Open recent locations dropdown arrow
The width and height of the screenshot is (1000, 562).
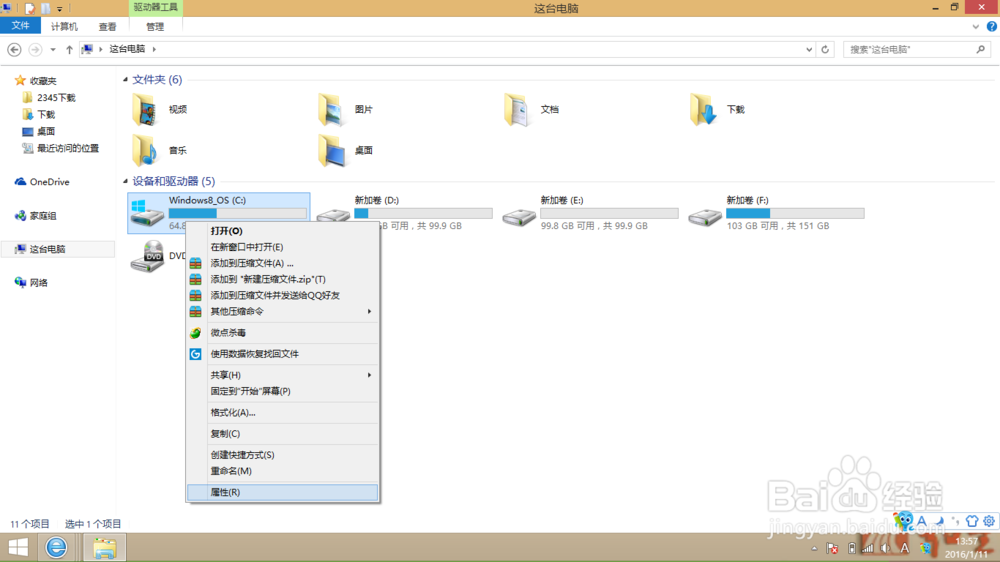pos(53,49)
